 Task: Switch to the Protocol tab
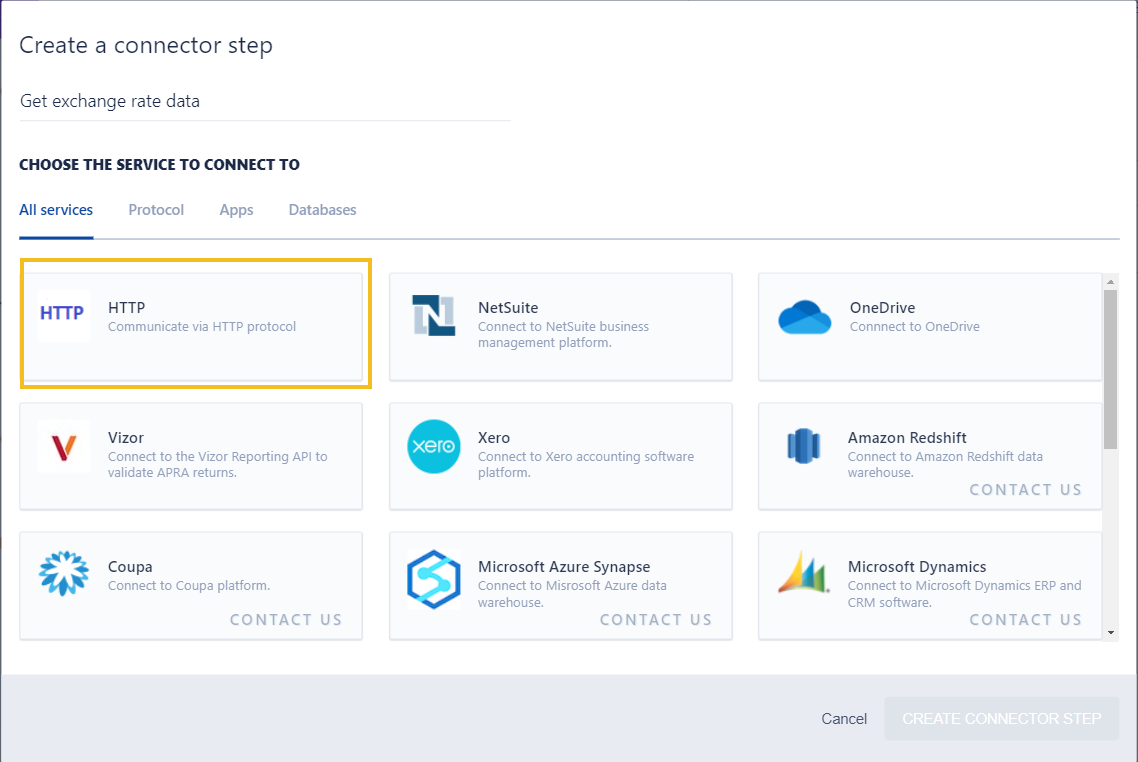click(156, 210)
